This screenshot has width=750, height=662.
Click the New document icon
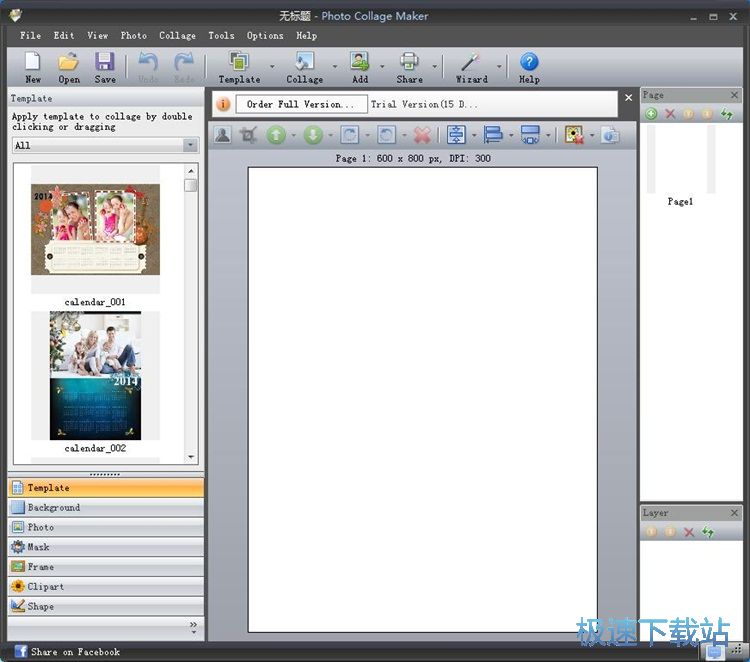point(33,63)
